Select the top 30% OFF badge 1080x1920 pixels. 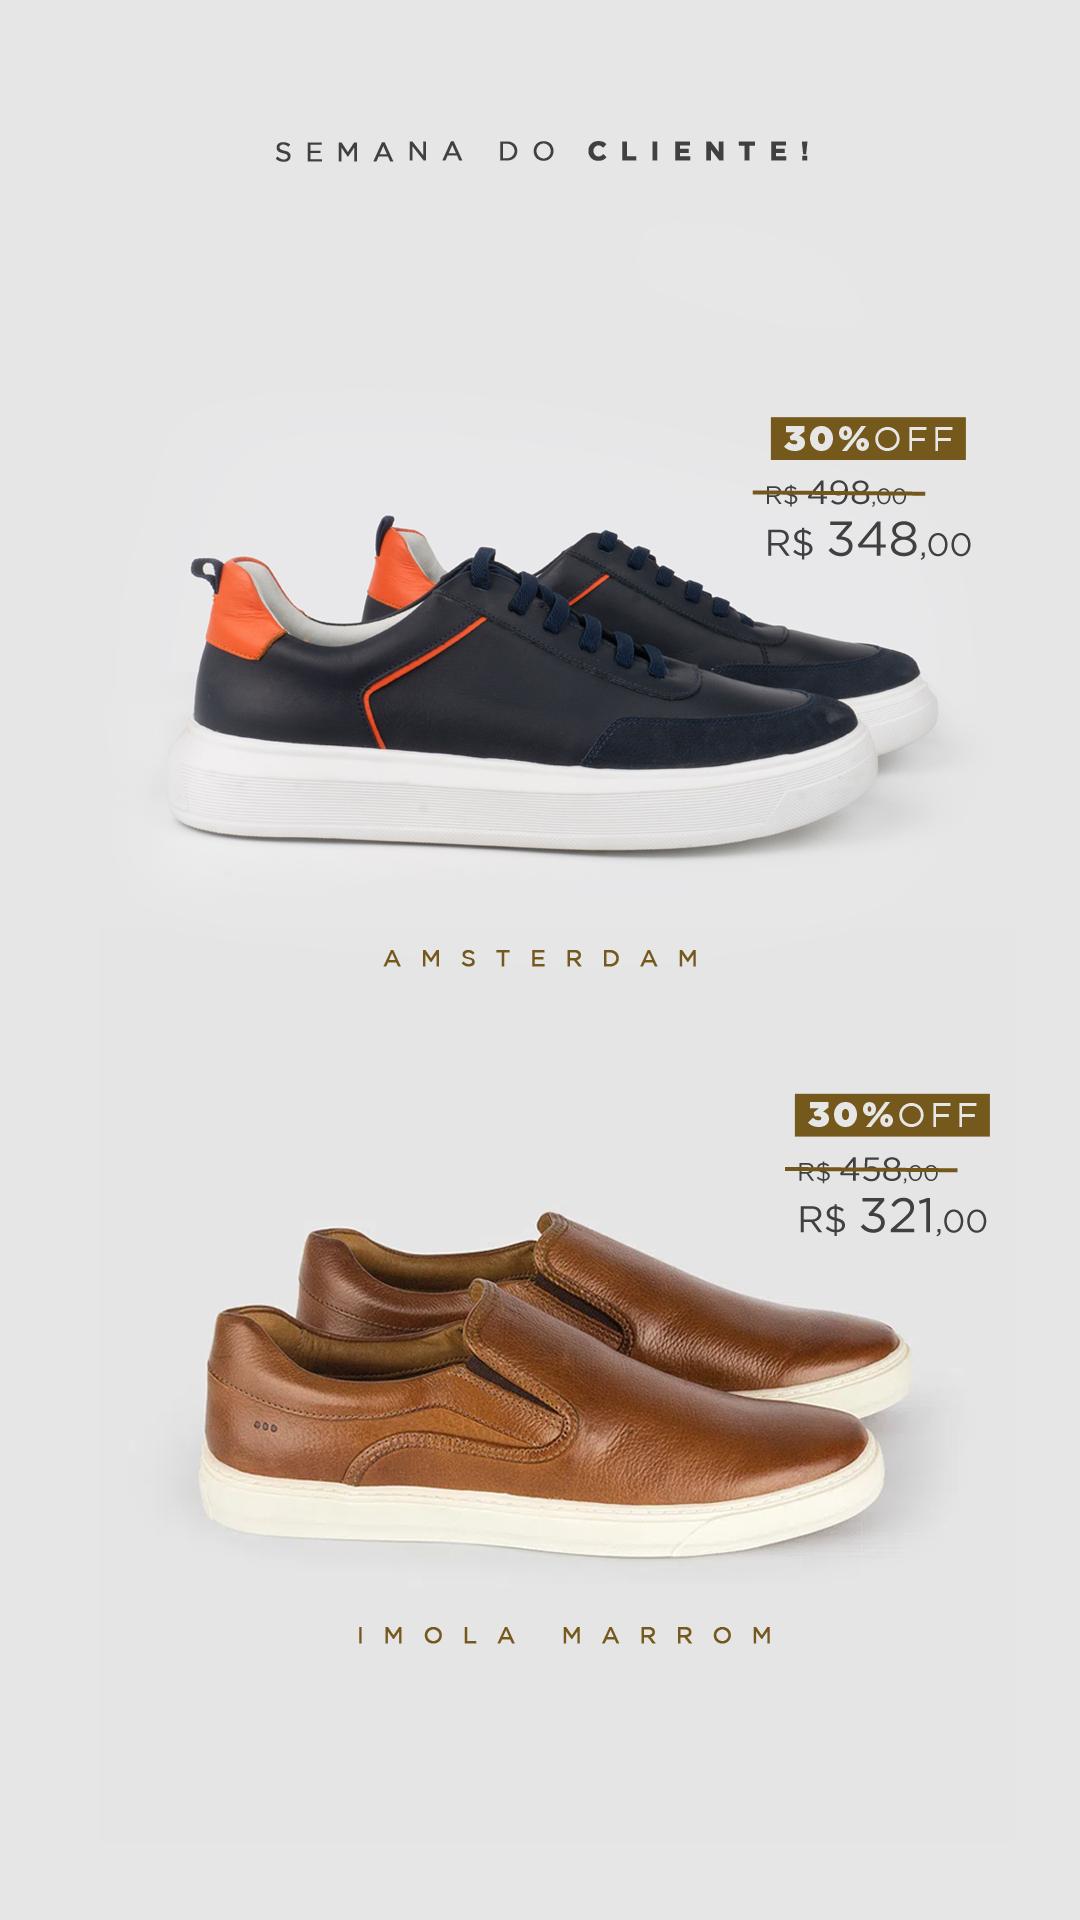click(868, 439)
